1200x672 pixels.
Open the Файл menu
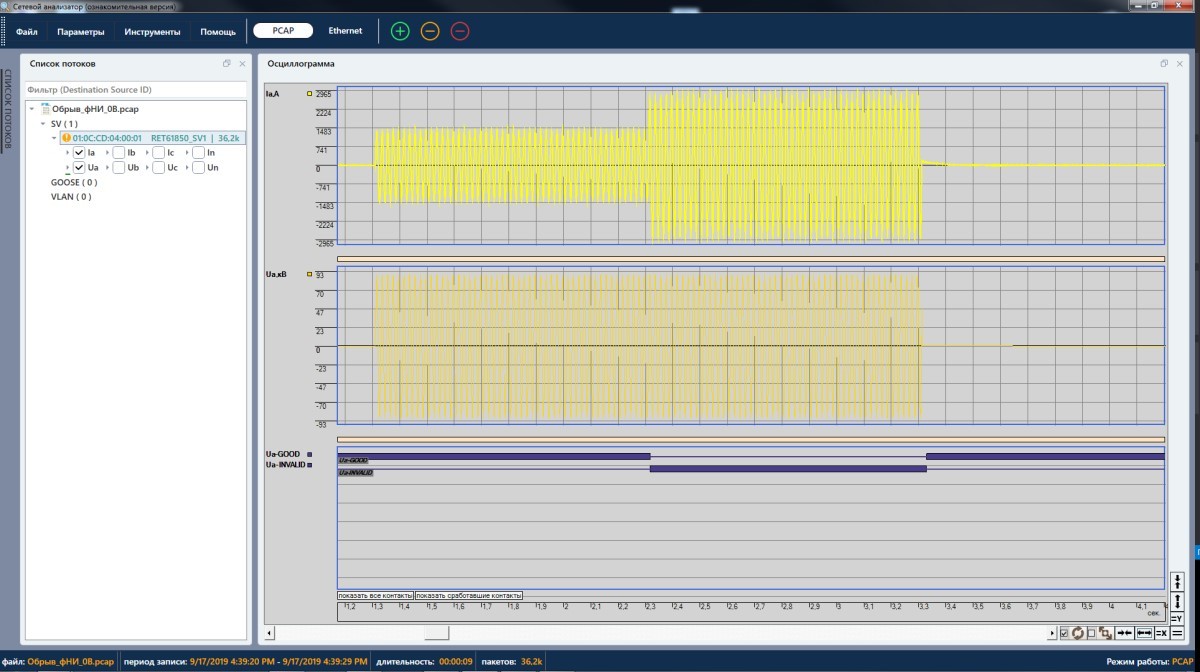click(x=27, y=32)
